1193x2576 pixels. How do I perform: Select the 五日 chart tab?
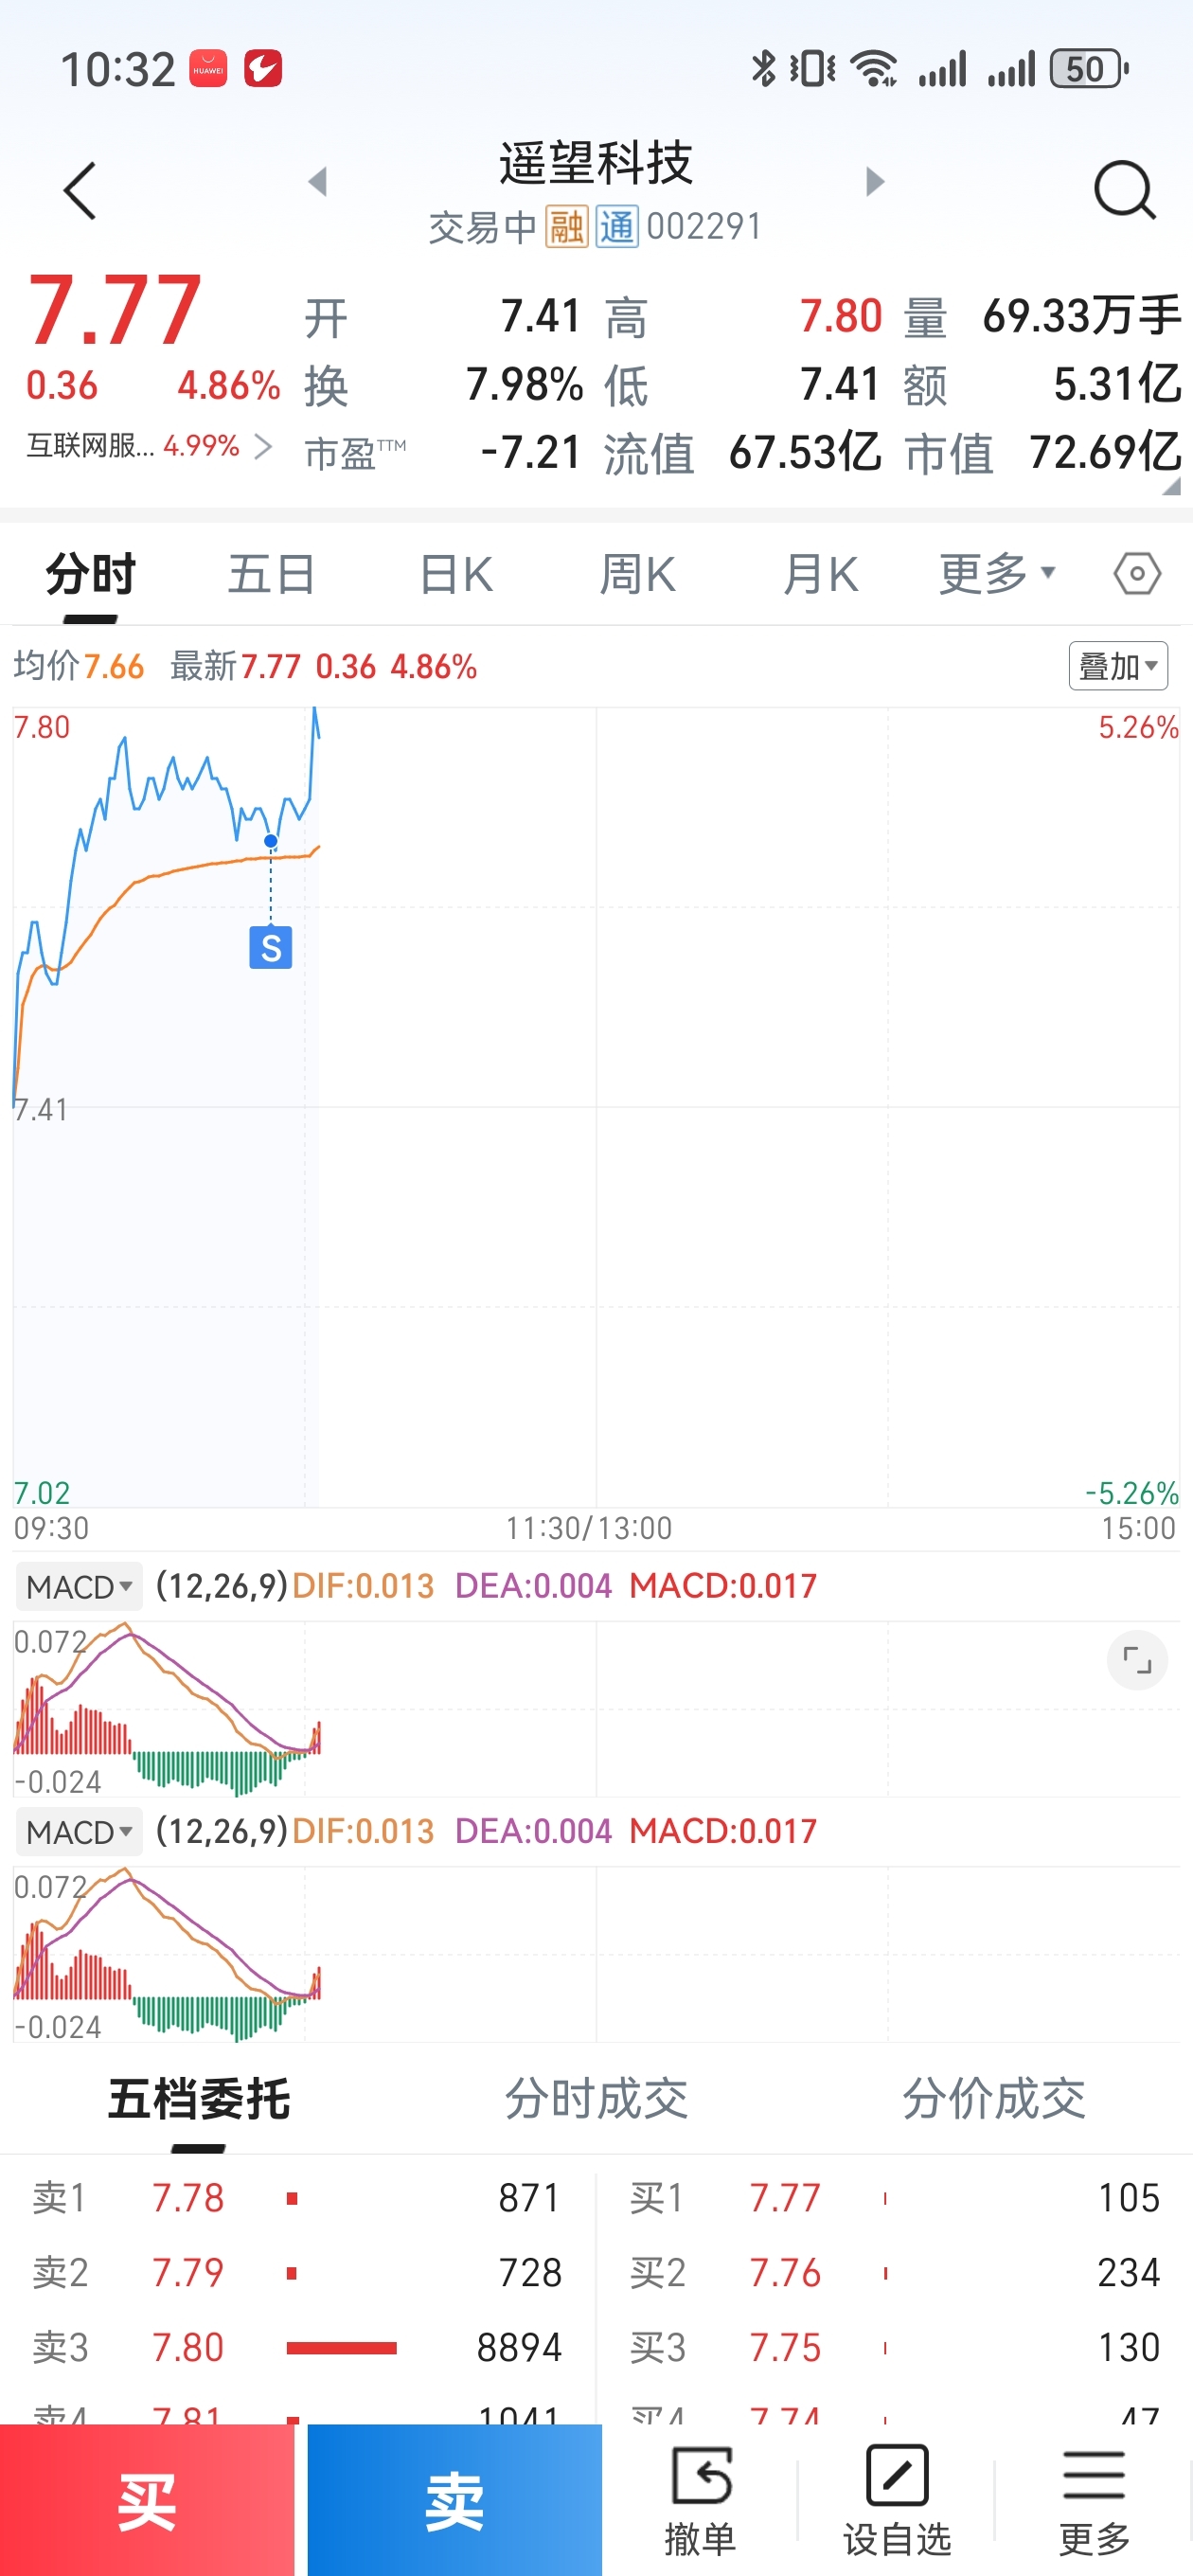click(x=271, y=575)
